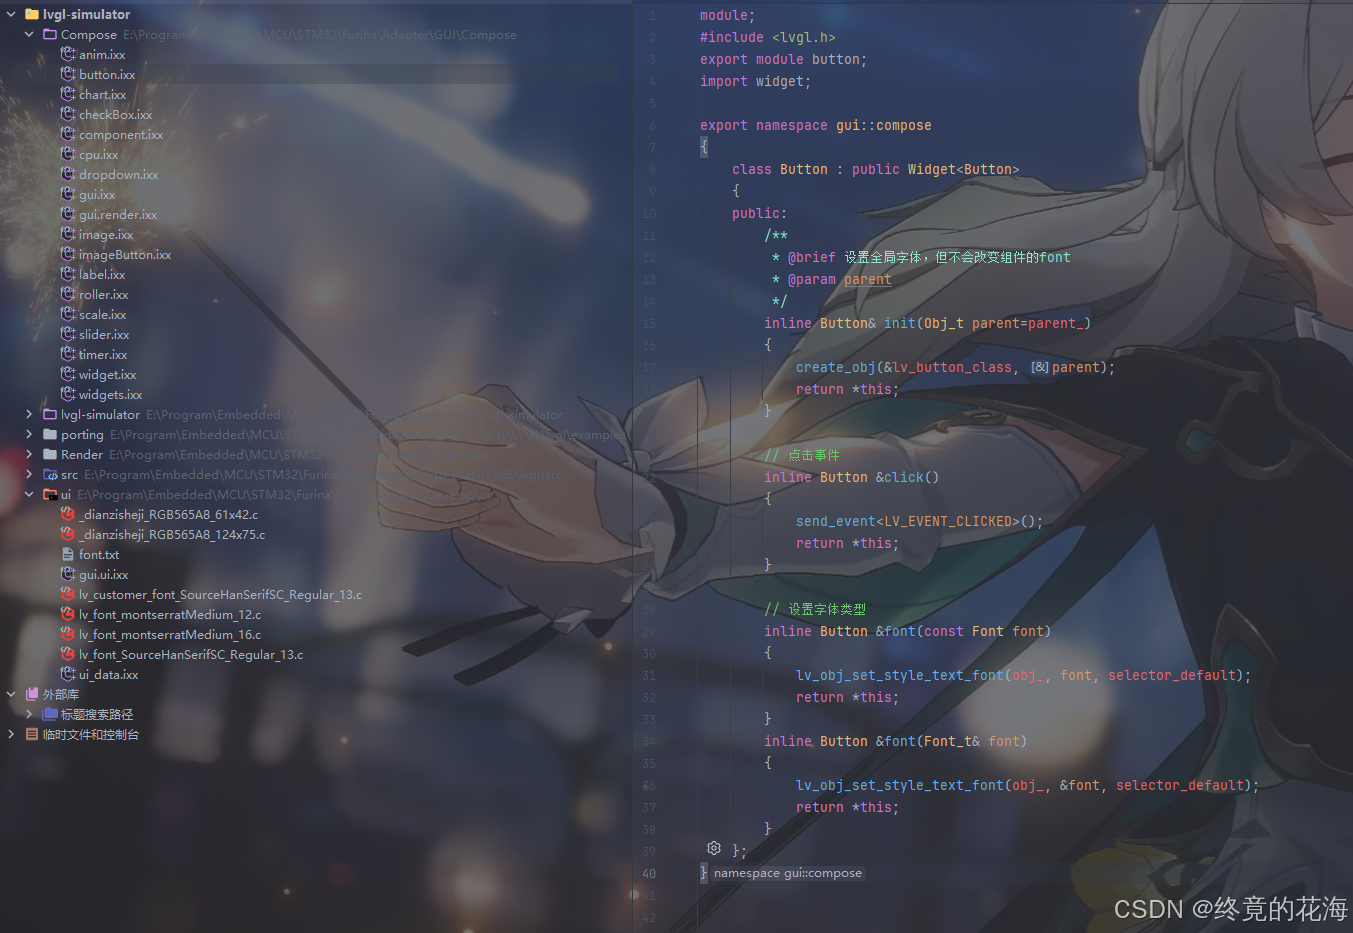The height and width of the screenshot is (933, 1353).
Task: Click the gui.ixx file icon
Action: (68, 194)
